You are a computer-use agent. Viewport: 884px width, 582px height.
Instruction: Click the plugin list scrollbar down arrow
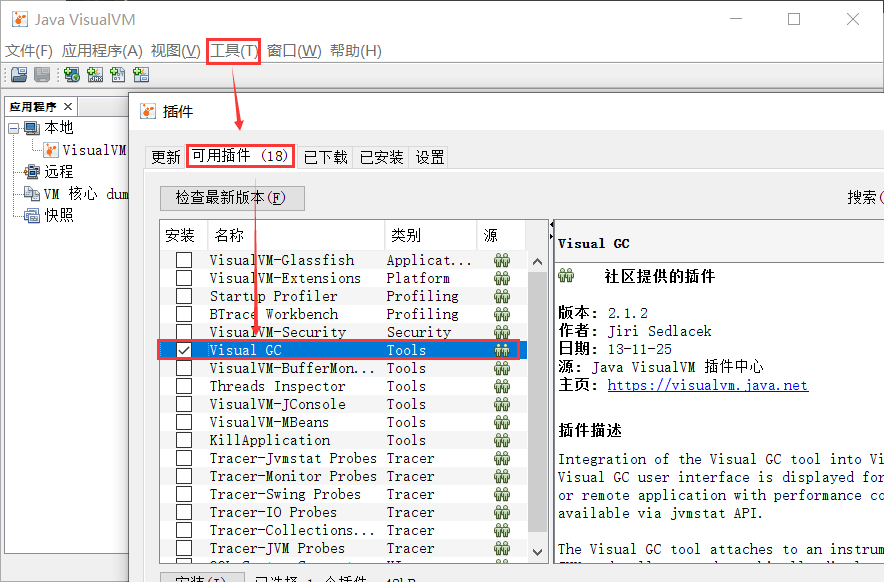537,552
